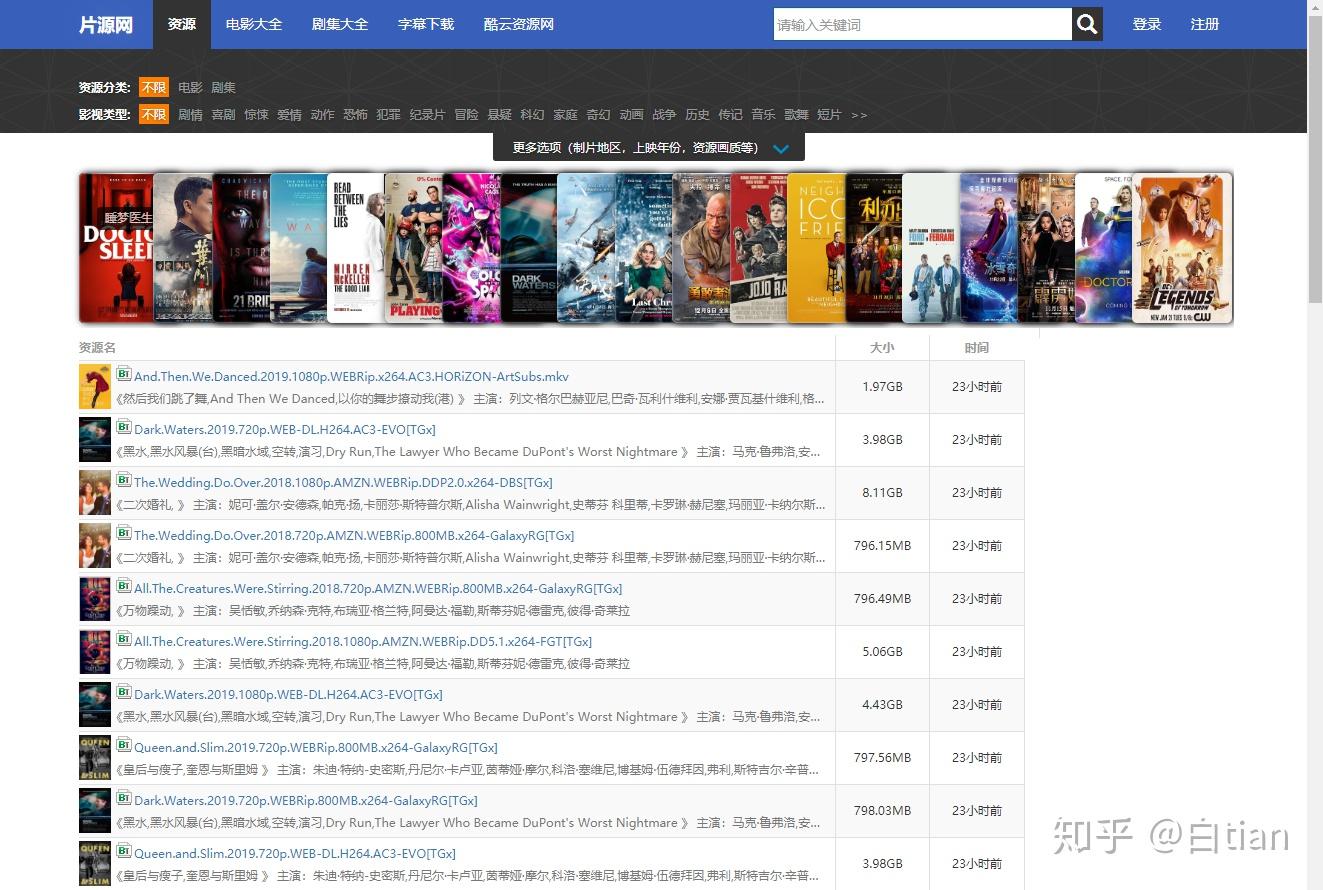
Task: Click the page vertical scrollbar thumb
Action: coord(1315,160)
